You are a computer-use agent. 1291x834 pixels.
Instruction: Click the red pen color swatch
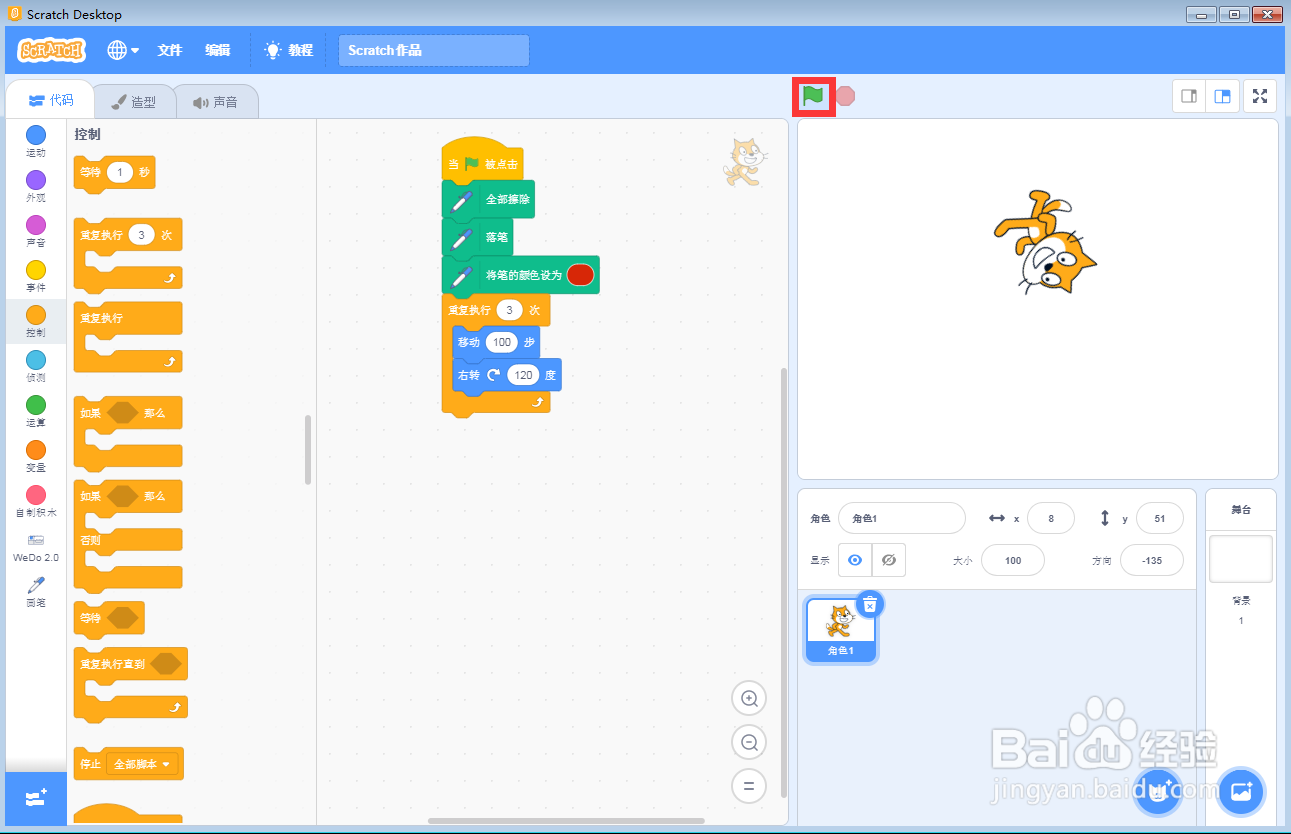pyautogui.click(x=580, y=274)
